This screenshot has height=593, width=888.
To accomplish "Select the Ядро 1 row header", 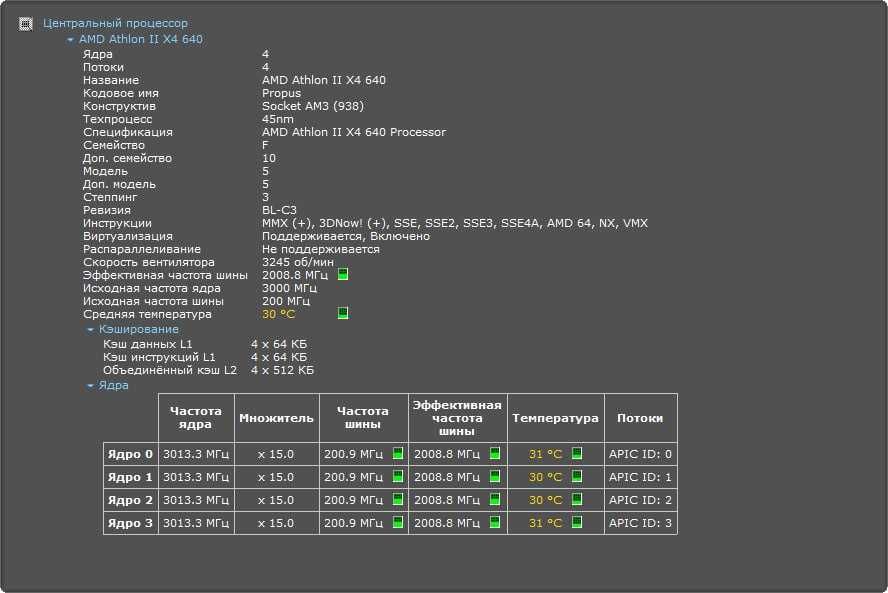I will [x=130, y=477].
